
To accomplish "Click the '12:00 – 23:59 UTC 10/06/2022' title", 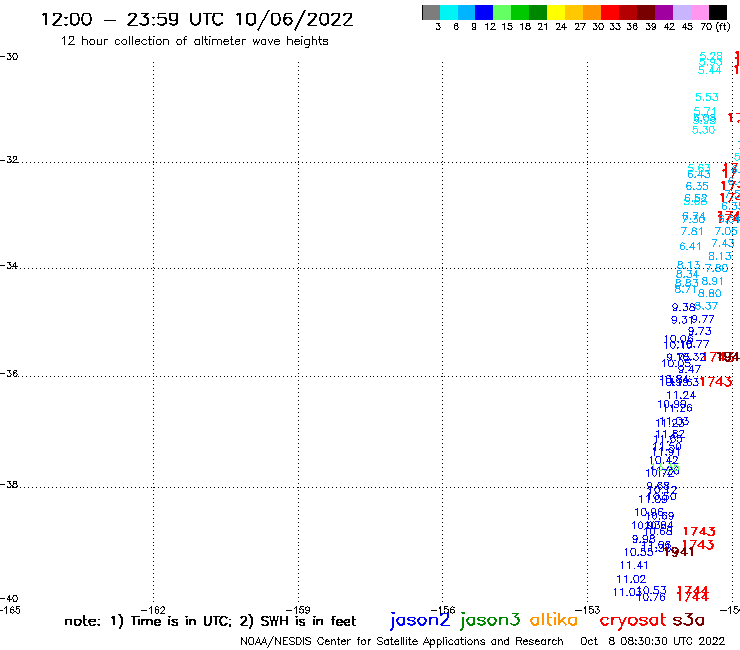I will [x=197, y=20].
